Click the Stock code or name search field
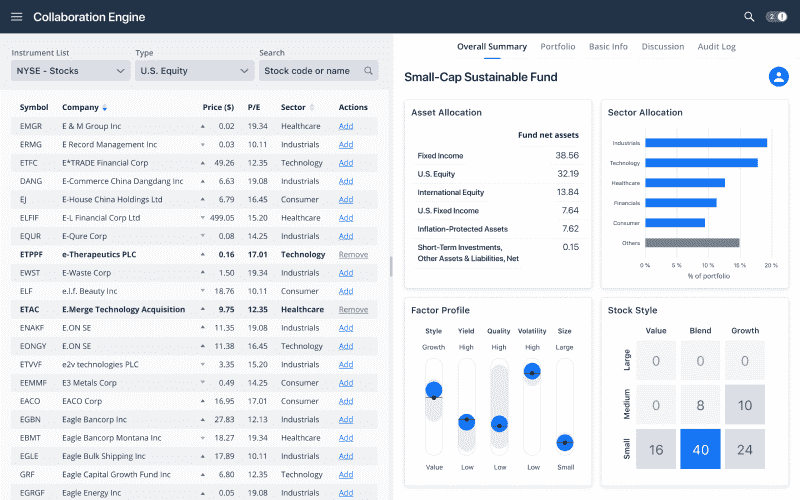 (x=310, y=71)
